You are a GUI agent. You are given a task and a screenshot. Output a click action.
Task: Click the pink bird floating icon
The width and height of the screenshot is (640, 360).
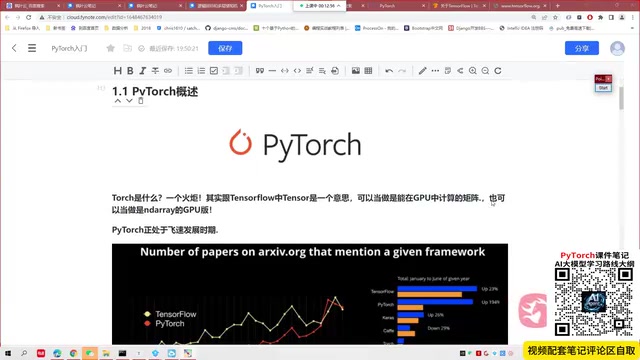[533, 310]
